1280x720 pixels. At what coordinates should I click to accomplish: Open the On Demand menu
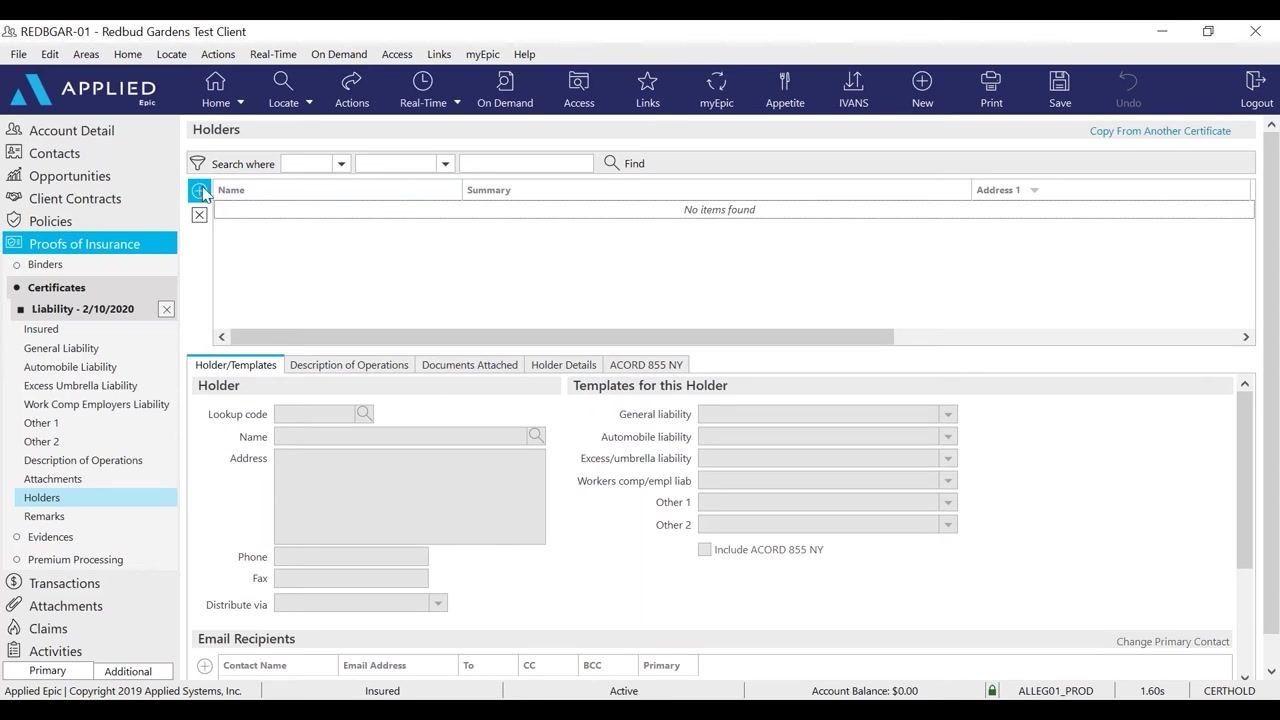tap(339, 54)
